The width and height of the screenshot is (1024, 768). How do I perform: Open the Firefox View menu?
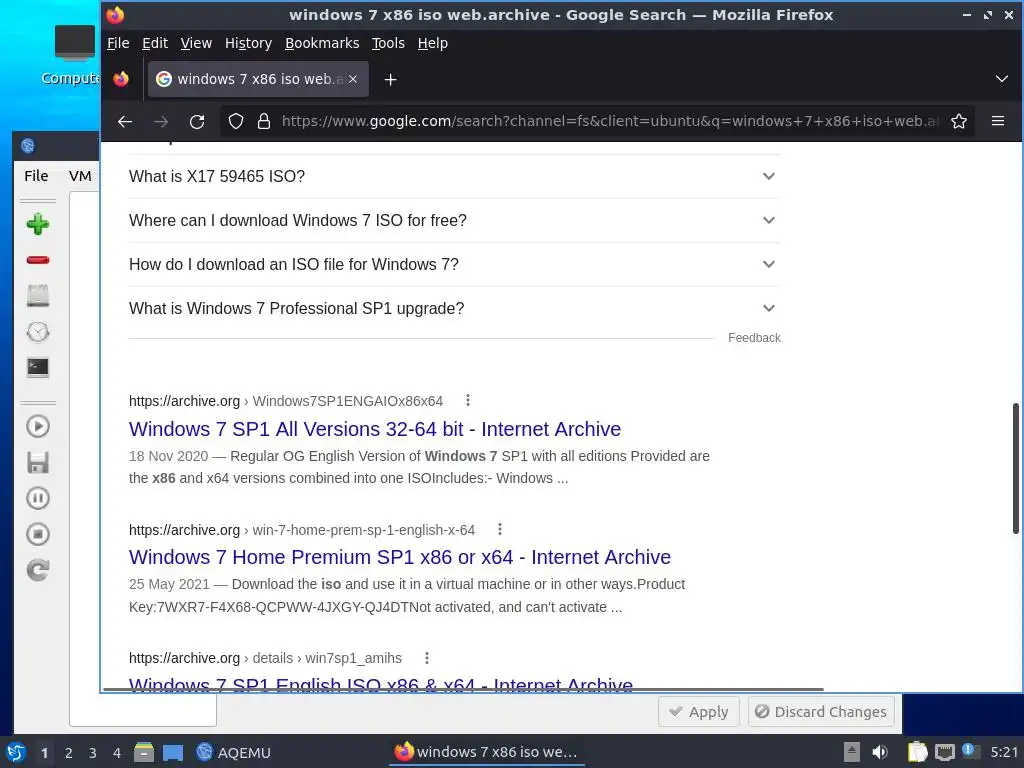coord(196,43)
